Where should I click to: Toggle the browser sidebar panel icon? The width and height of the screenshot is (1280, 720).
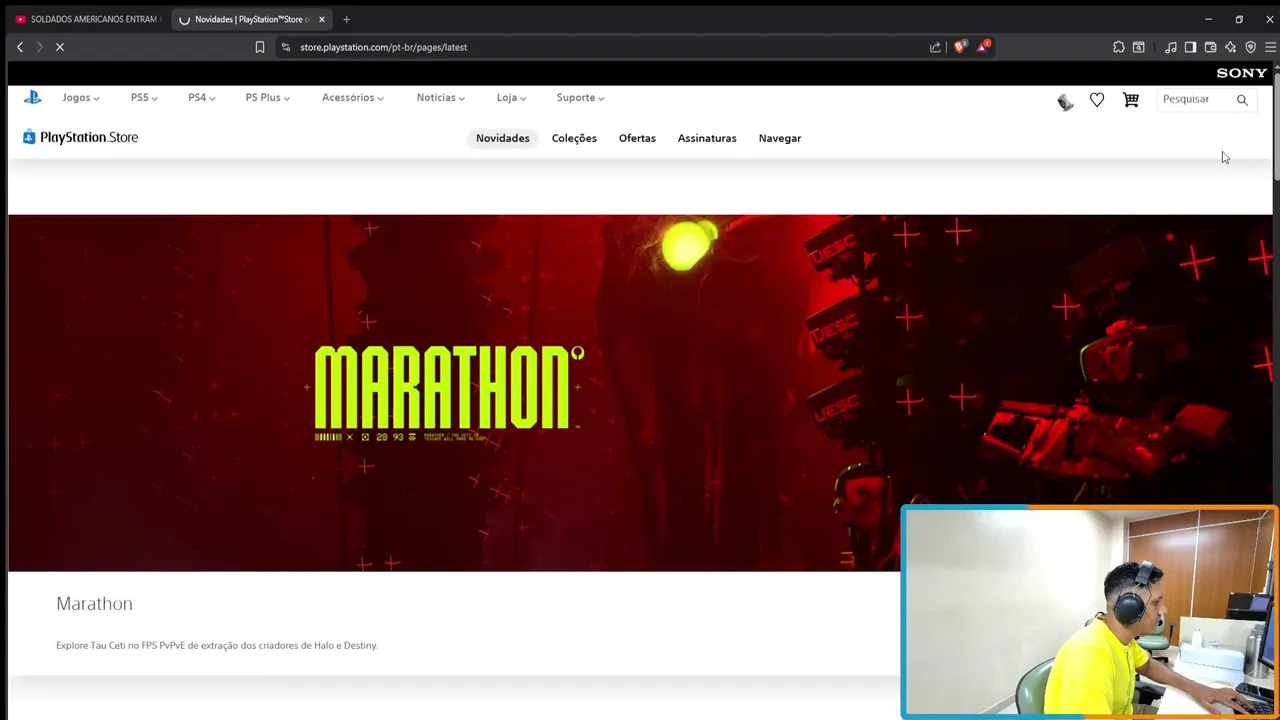point(1190,47)
